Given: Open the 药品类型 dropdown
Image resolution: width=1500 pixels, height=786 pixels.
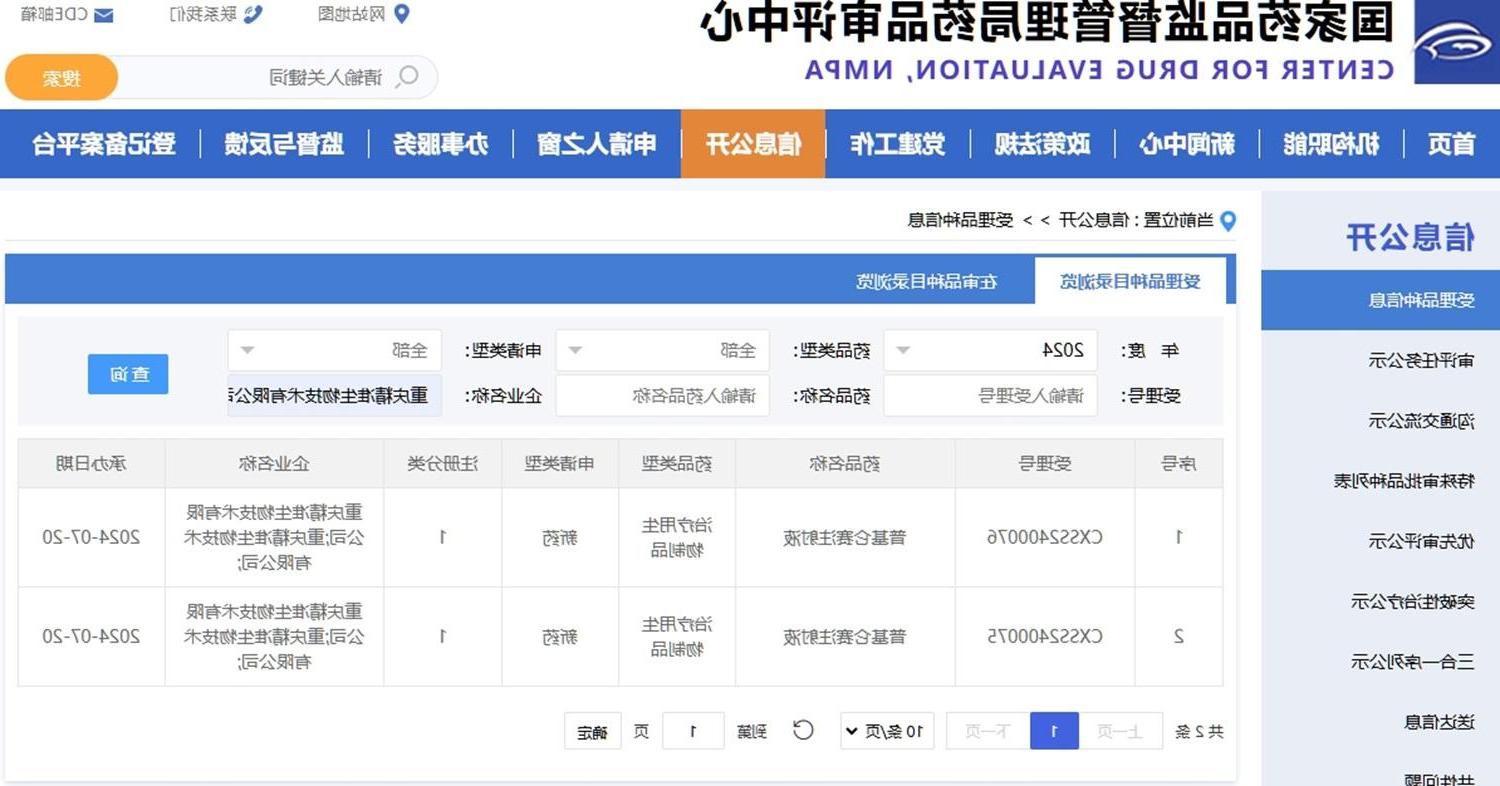Looking at the screenshot, I should 663,351.
